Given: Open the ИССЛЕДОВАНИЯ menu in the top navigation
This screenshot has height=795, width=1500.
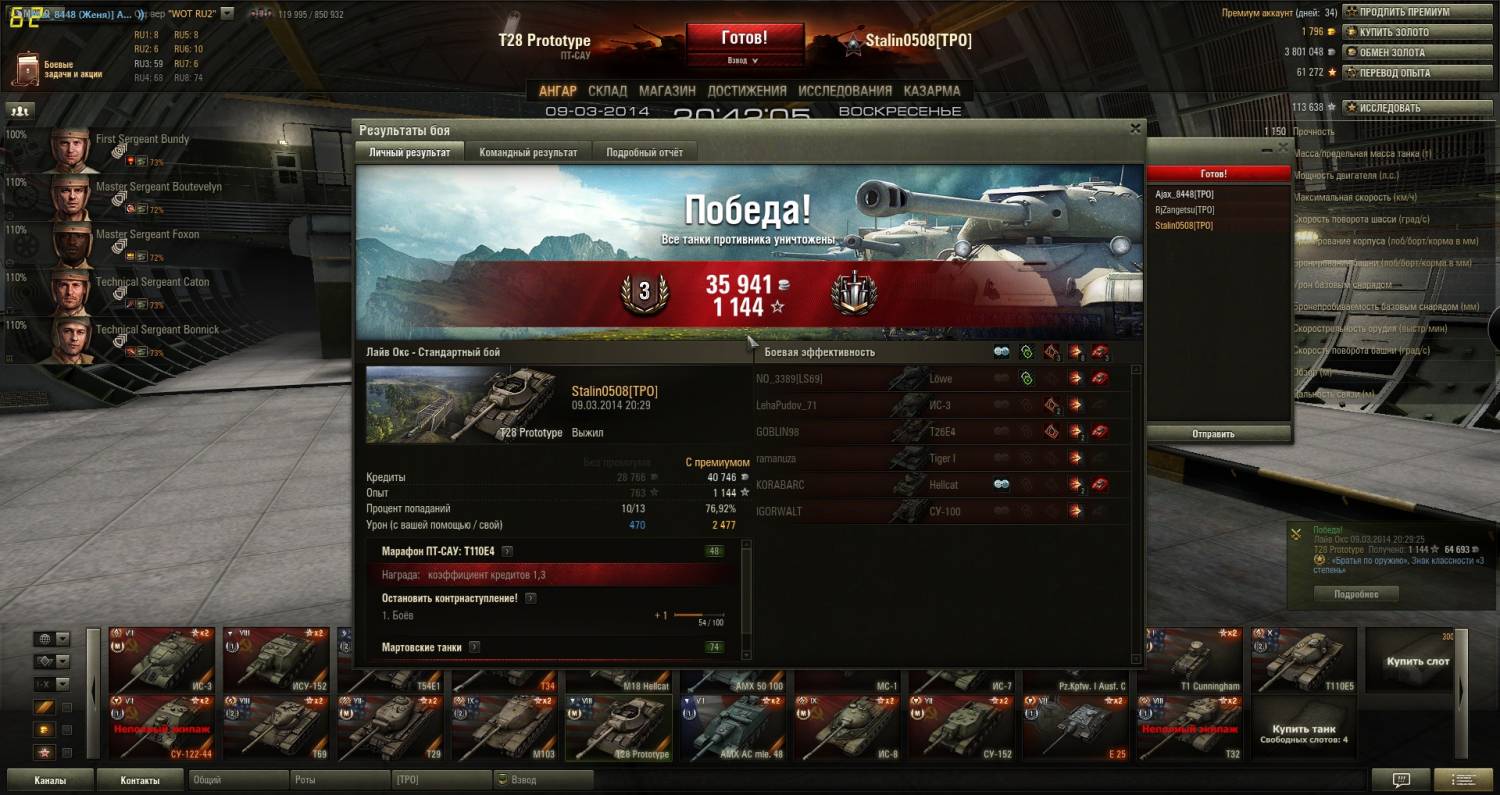Looking at the screenshot, I should click(845, 90).
